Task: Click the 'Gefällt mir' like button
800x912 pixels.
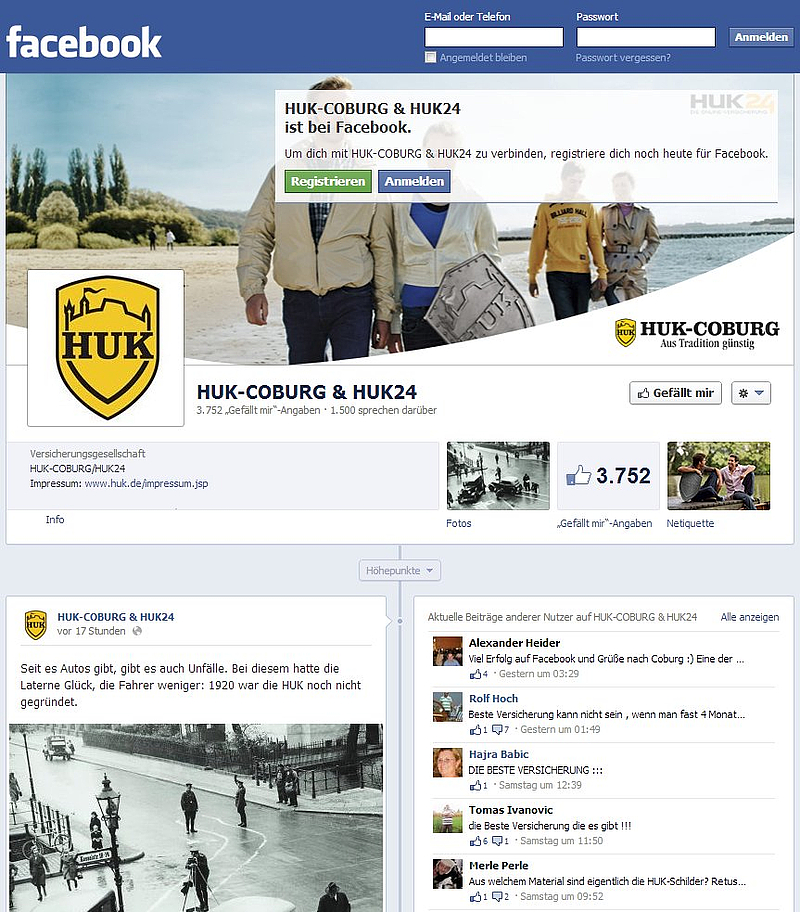Action: pos(675,393)
